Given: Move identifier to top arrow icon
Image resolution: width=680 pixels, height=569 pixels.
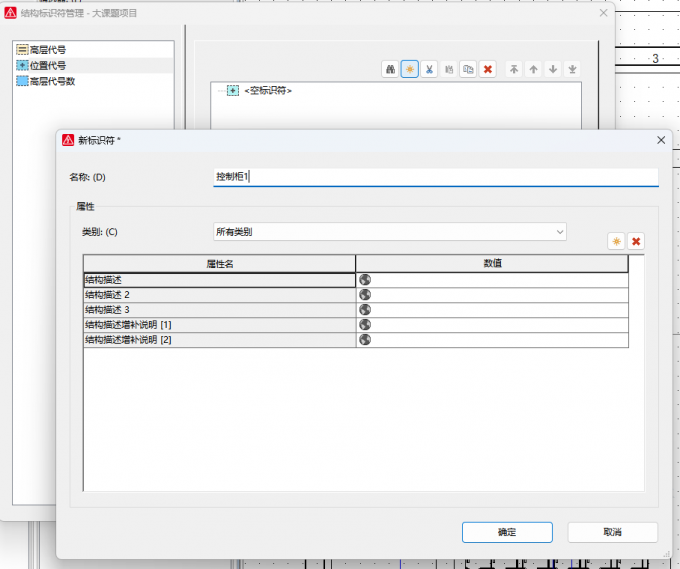Looking at the screenshot, I should click(x=514, y=69).
